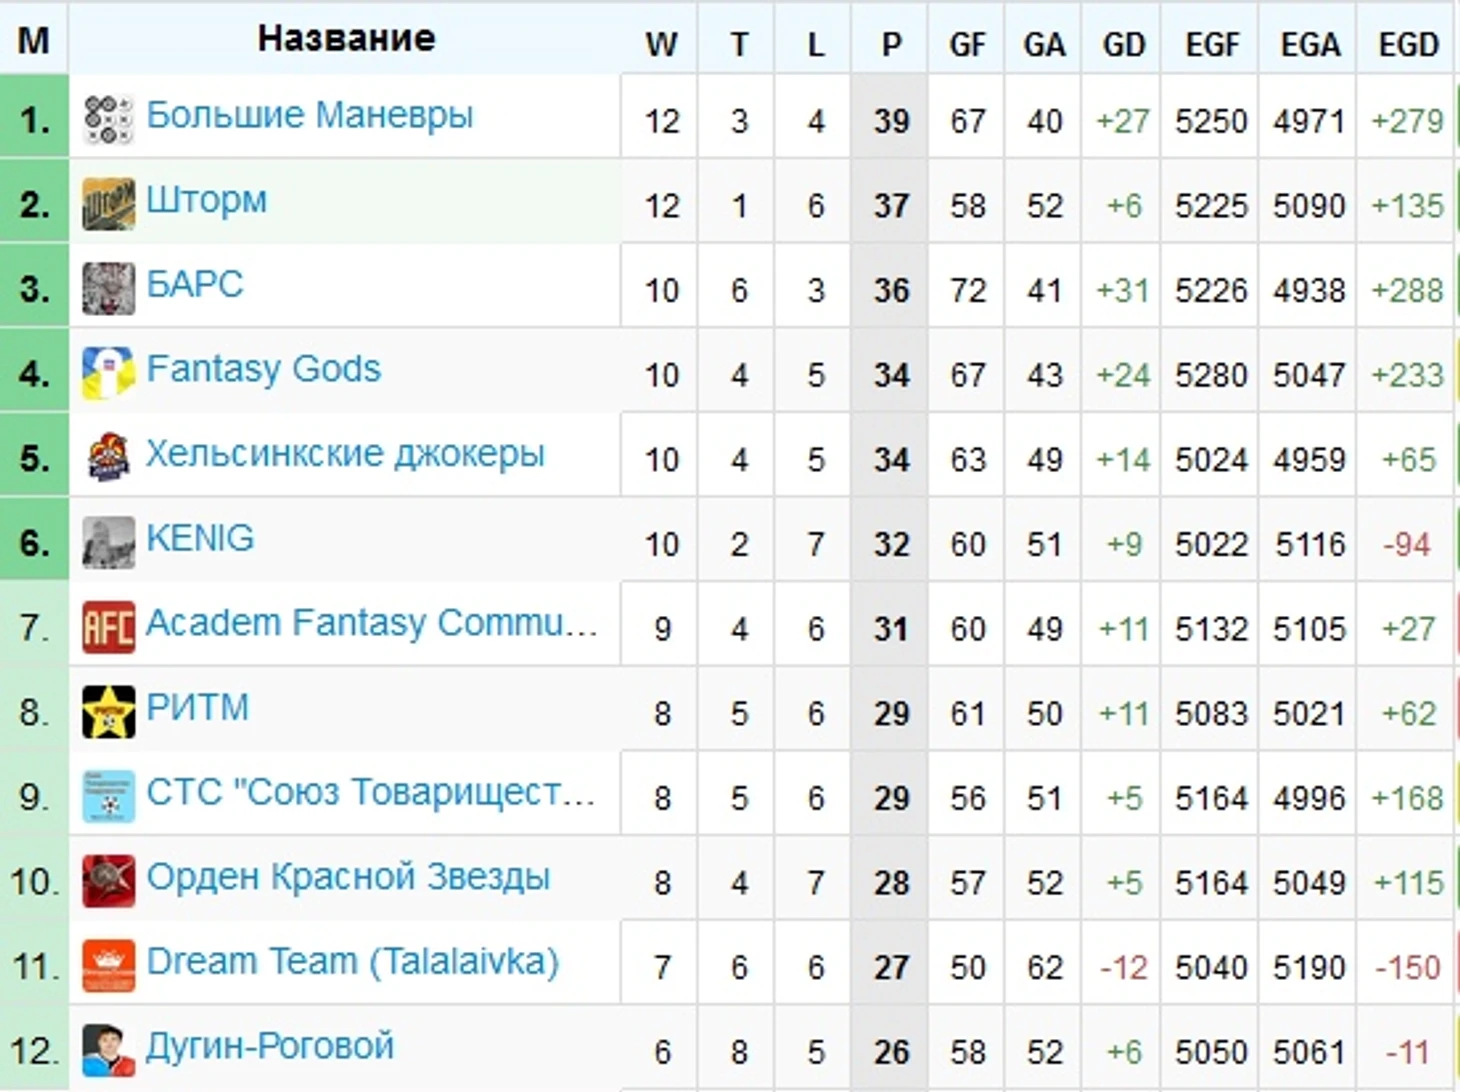Open the СТС Союз Товарищест team link
1460x1092 pixels.
tap(371, 792)
